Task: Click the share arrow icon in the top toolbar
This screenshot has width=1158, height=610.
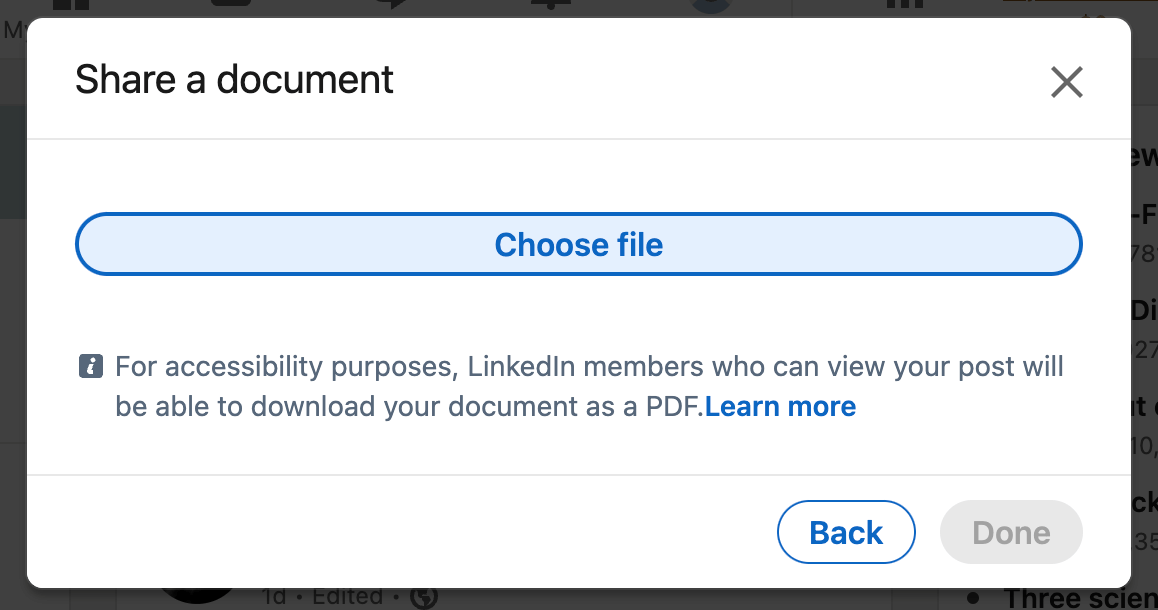Action: 393,5
